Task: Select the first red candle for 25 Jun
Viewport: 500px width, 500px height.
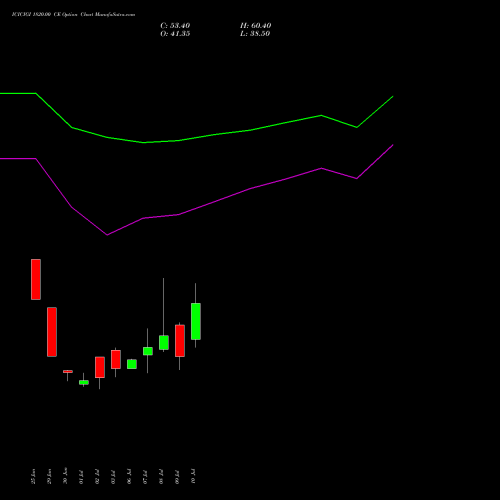Action: pyautogui.click(x=36, y=279)
